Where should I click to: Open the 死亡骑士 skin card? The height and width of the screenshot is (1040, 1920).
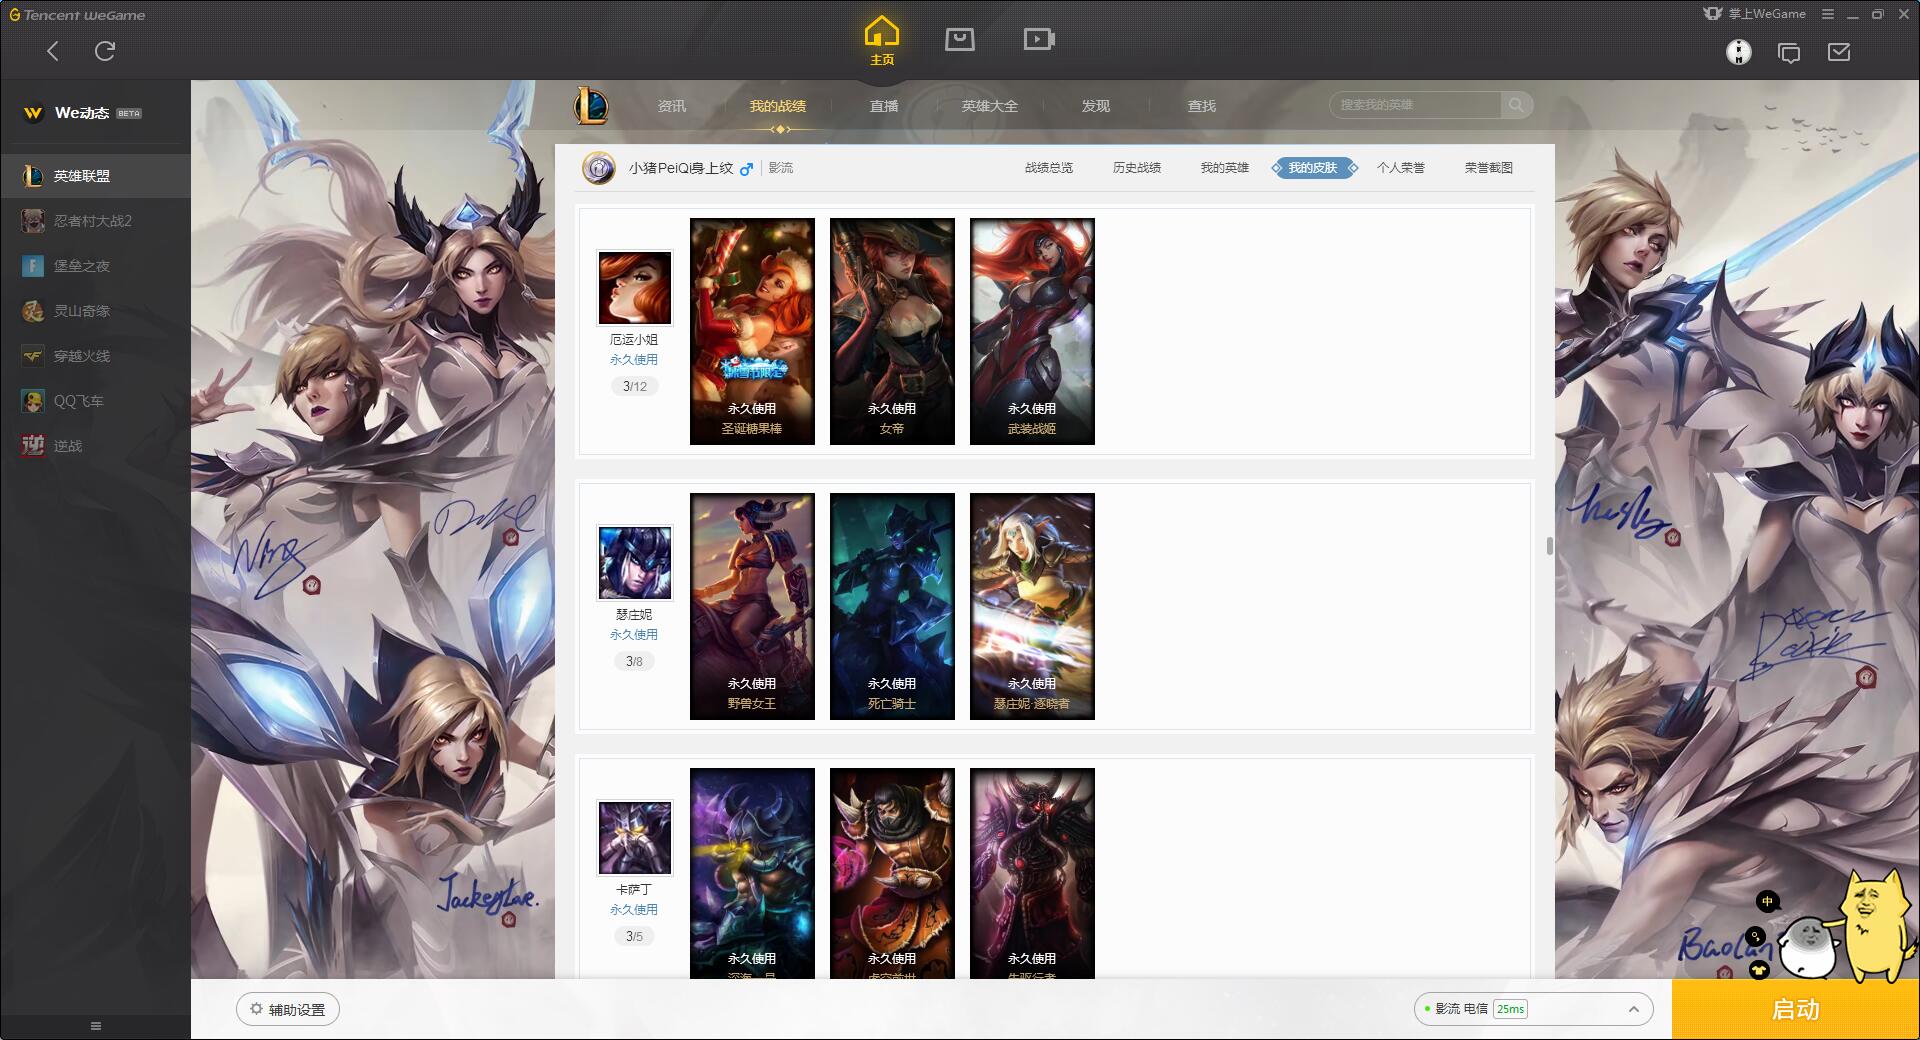coord(892,606)
